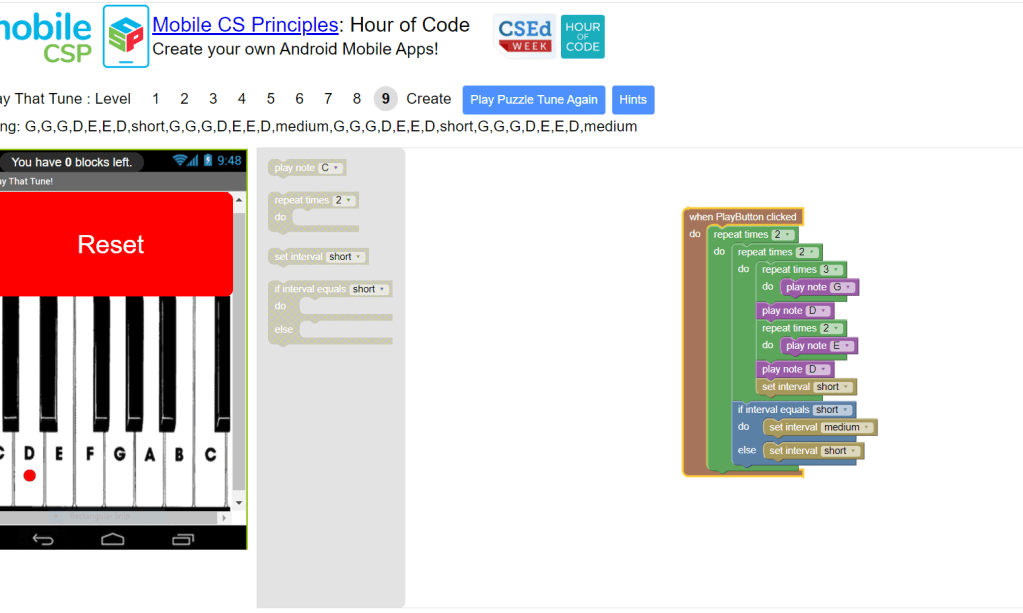Click the CSEd Week badge icon
This screenshot has height=613, width=1023.
pyautogui.click(x=525, y=36)
